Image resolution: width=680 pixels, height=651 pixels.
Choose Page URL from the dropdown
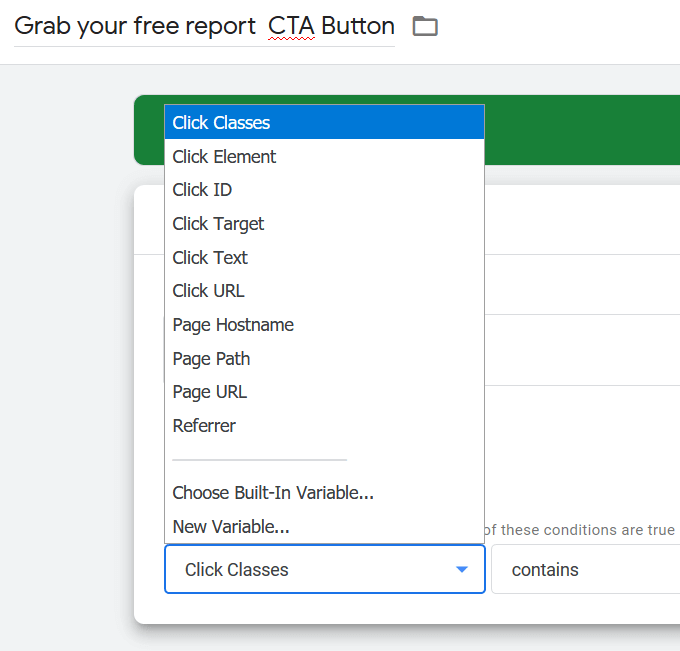pyautogui.click(x=209, y=392)
